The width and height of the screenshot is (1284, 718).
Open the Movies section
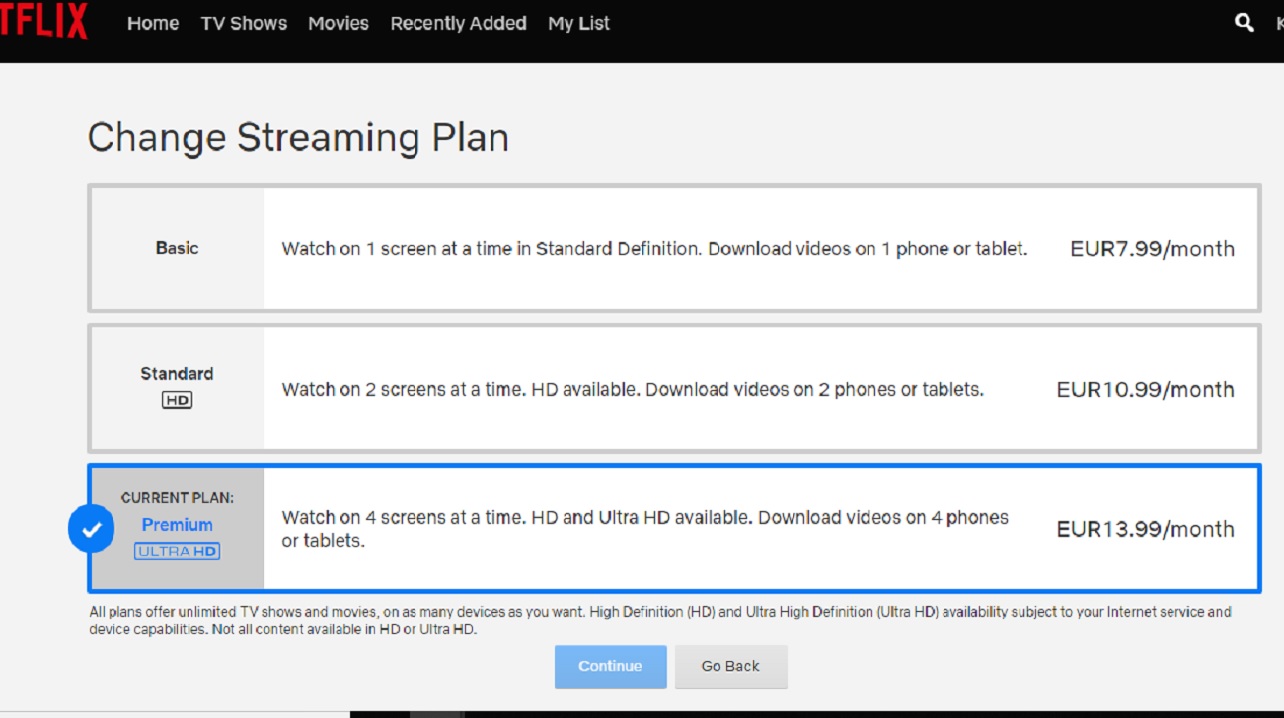338,23
